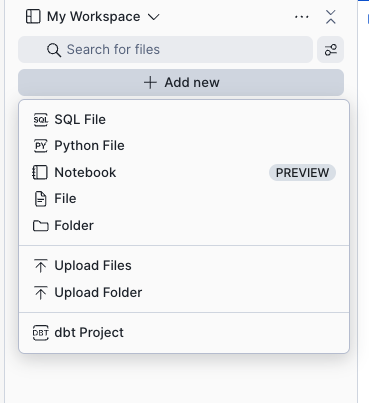Click the PREVIEW badge beside Notebook

[x=302, y=173]
